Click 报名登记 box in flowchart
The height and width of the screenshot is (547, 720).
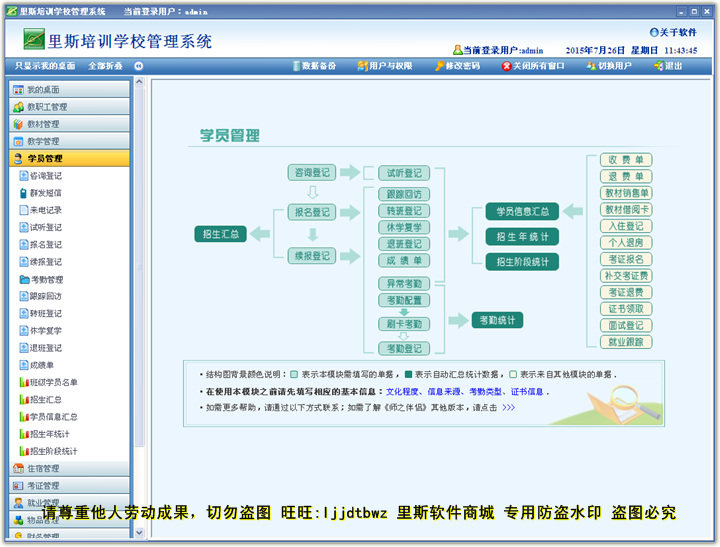(x=312, y=212)
